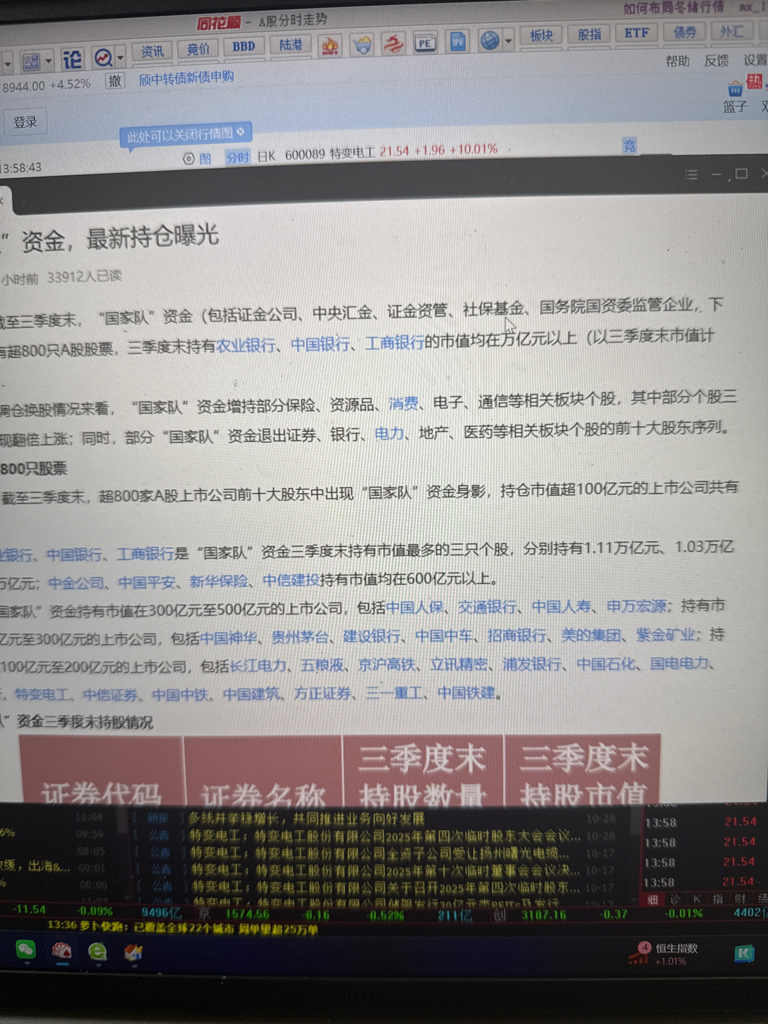
Task: Click the blue document report icon
Action: coord(457,42)
